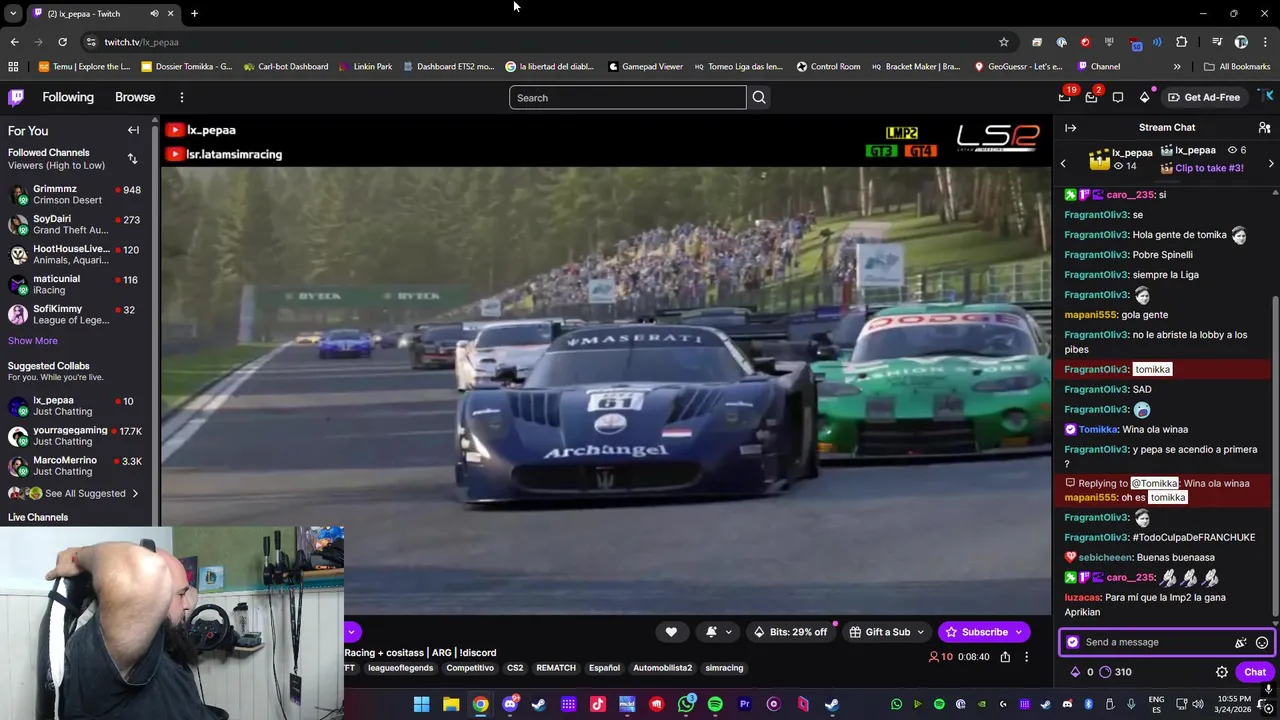Open the Browse tab
The image size is (1280, 720).
point(135,97)
